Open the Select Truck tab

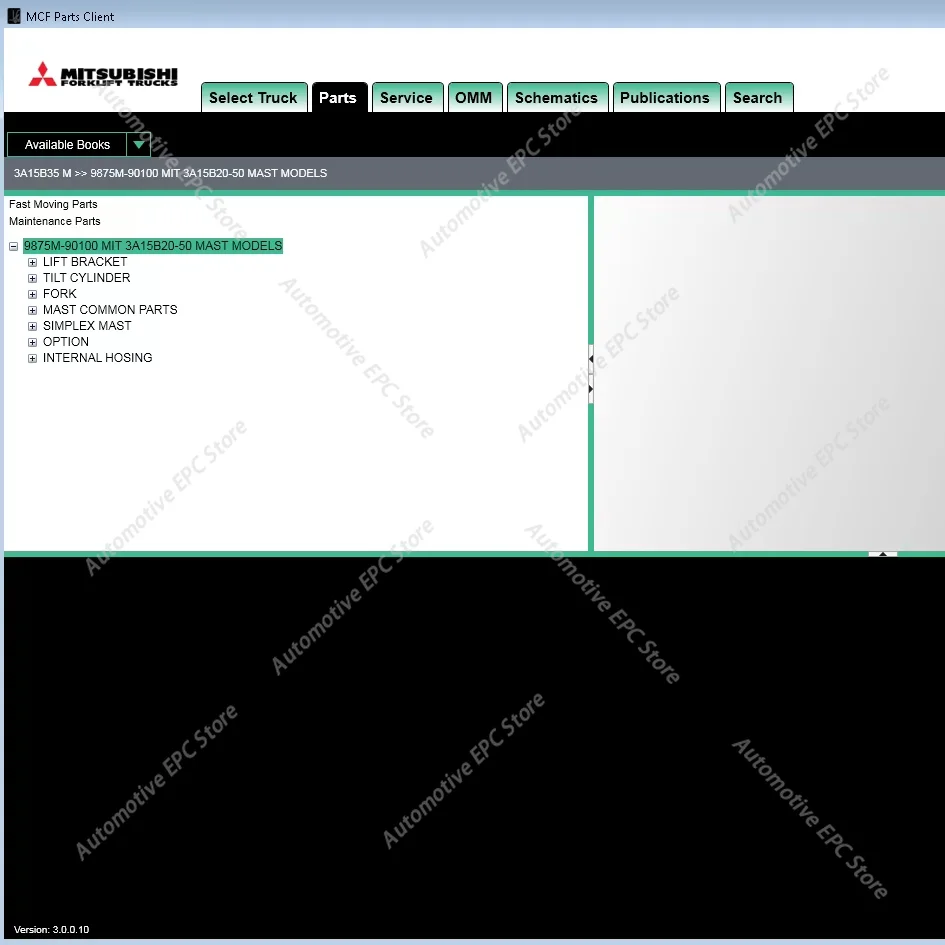pos(254,97)
